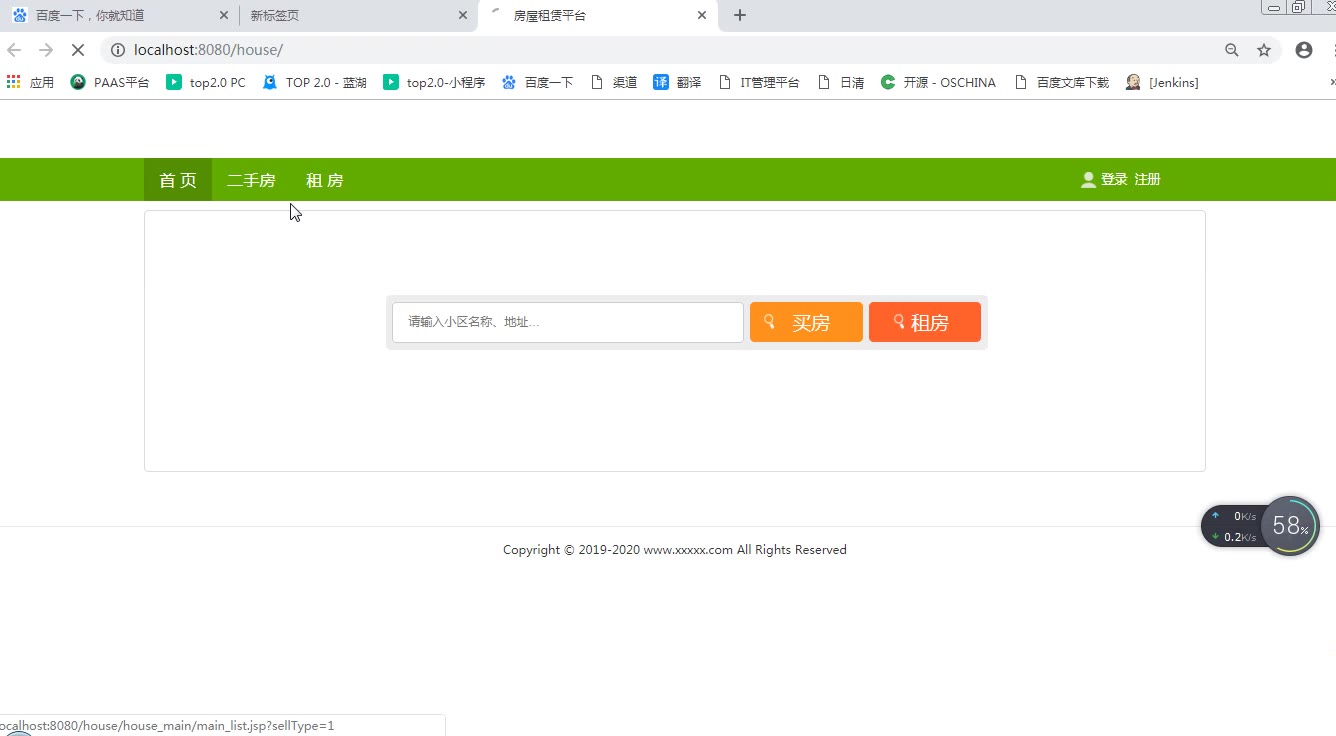Click the red 租房 search button
This screenshot has width=1336, height=736.
(925, 322)
